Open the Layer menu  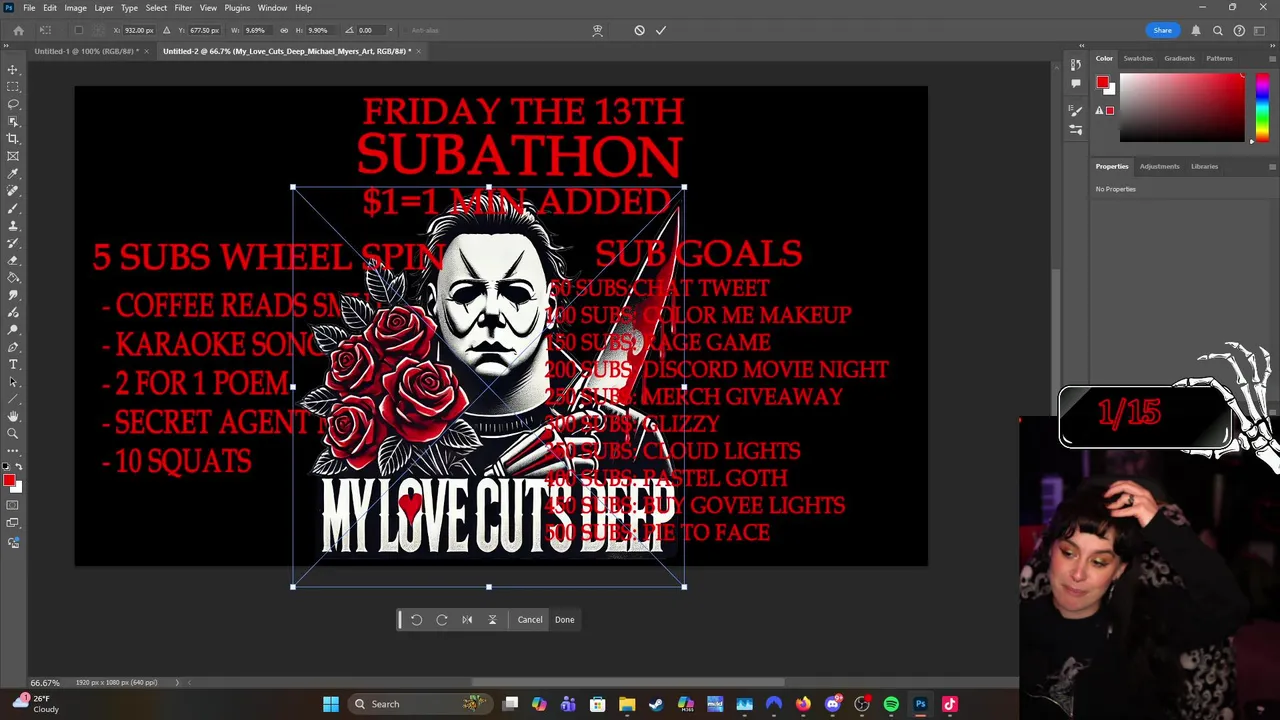pyautogui.click(x=104, y=8)
